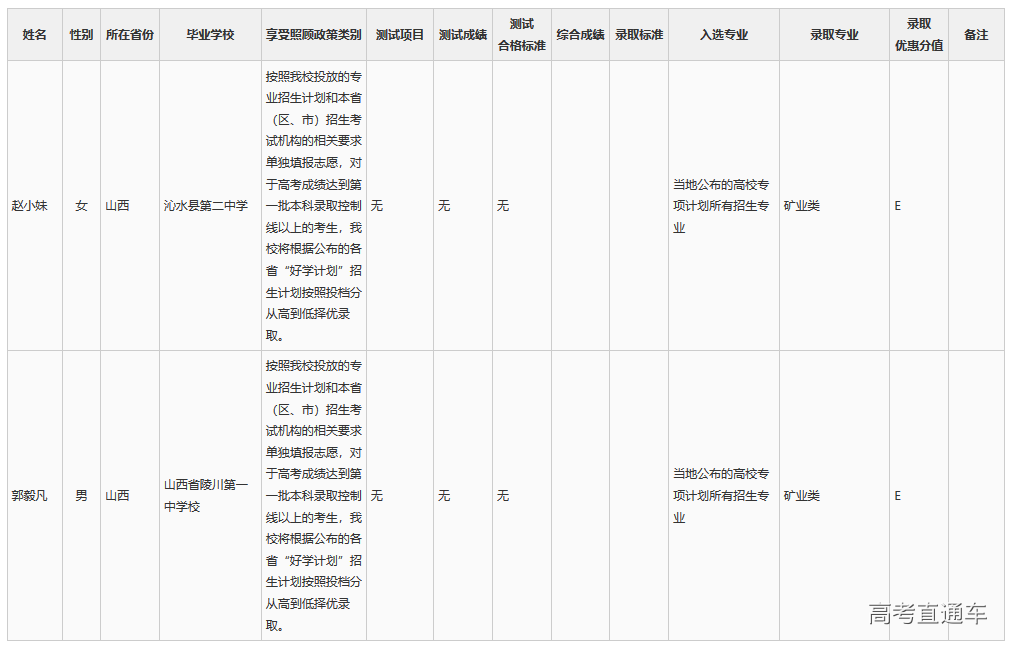This screenshot has height=654, width=1016.
Task: Click the 综合成绩 column header
Action: [581, 33]
